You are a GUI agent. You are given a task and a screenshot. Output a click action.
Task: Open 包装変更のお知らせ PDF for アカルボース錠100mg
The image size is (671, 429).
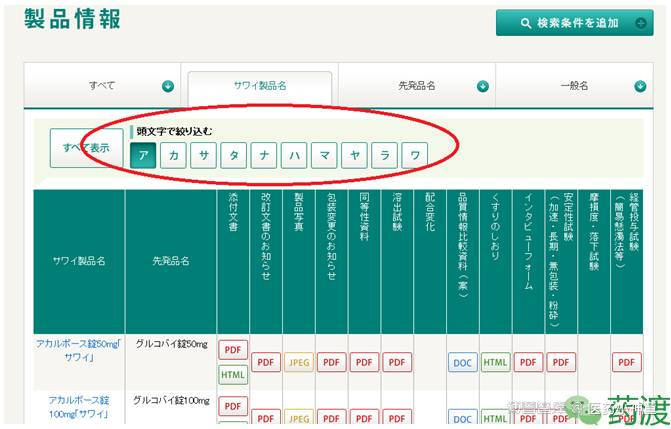[331, 417]
